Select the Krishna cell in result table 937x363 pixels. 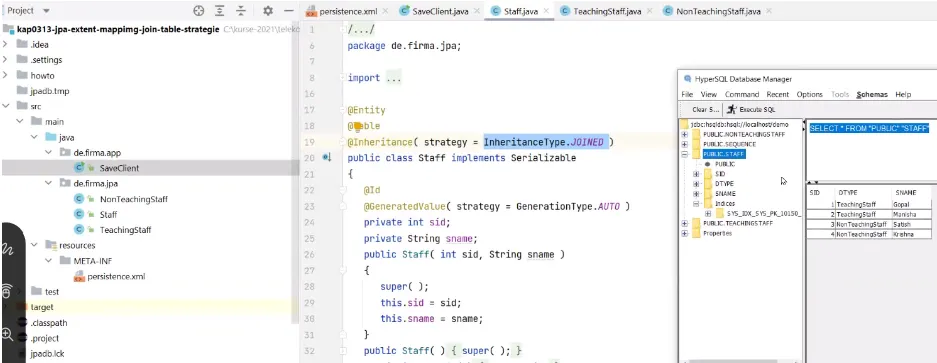tap(911, 234)
